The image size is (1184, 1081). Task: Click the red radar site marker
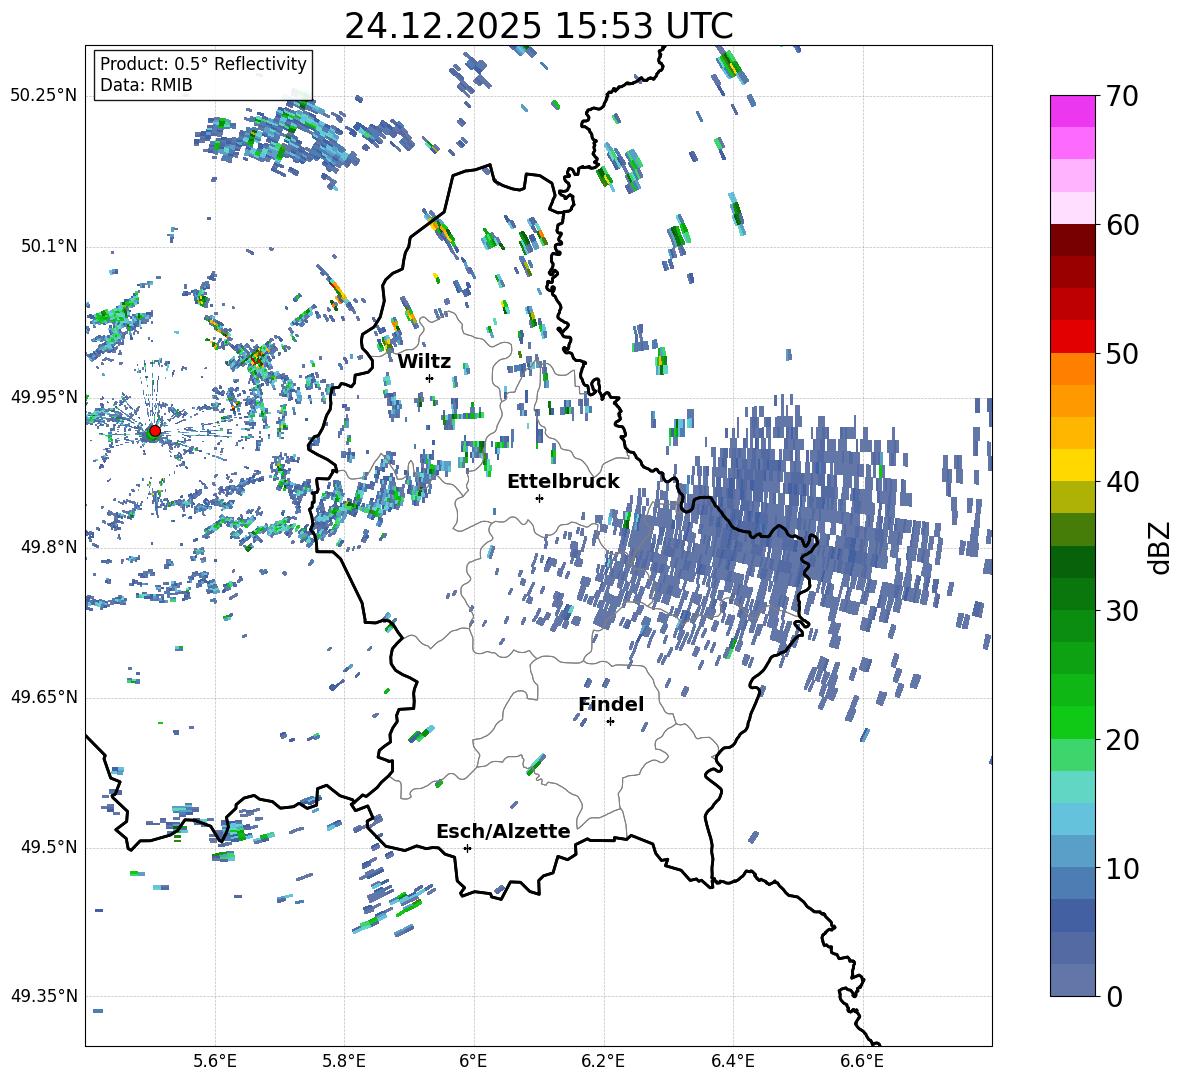[x=155, y=430]
